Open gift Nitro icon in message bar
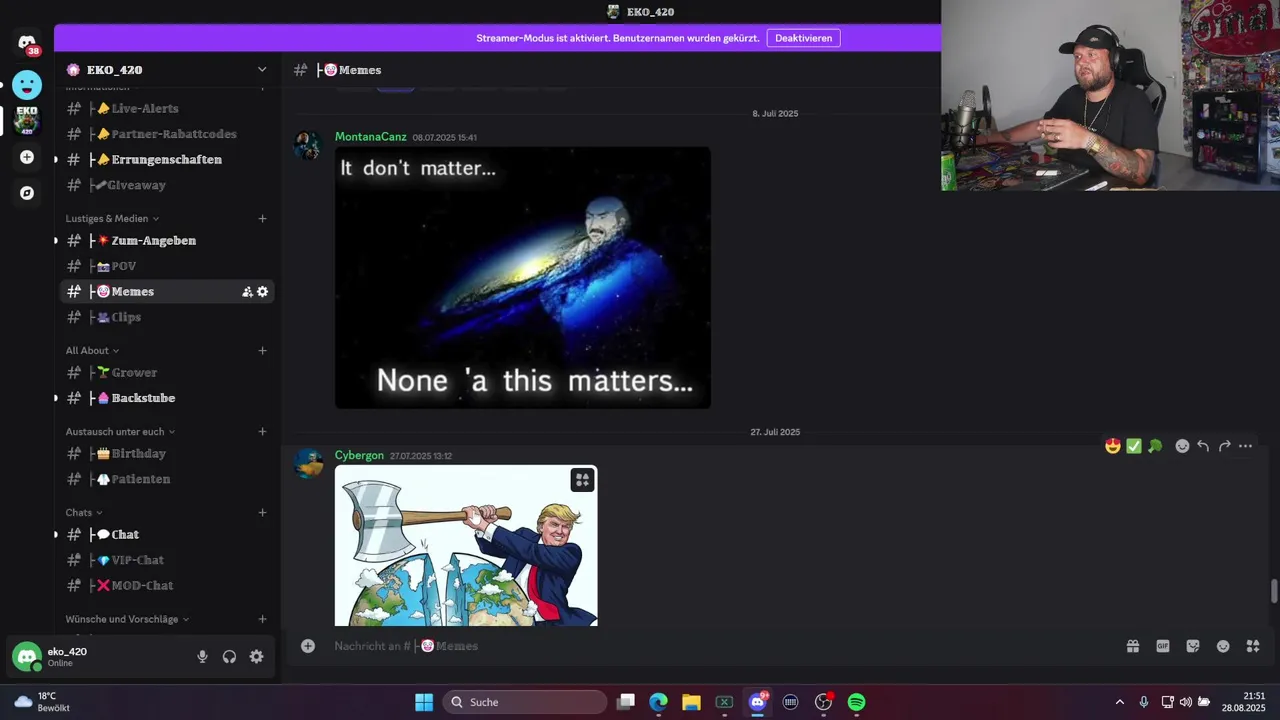The height and width of the screenshot is (720, 1280). coord(1133,646)
